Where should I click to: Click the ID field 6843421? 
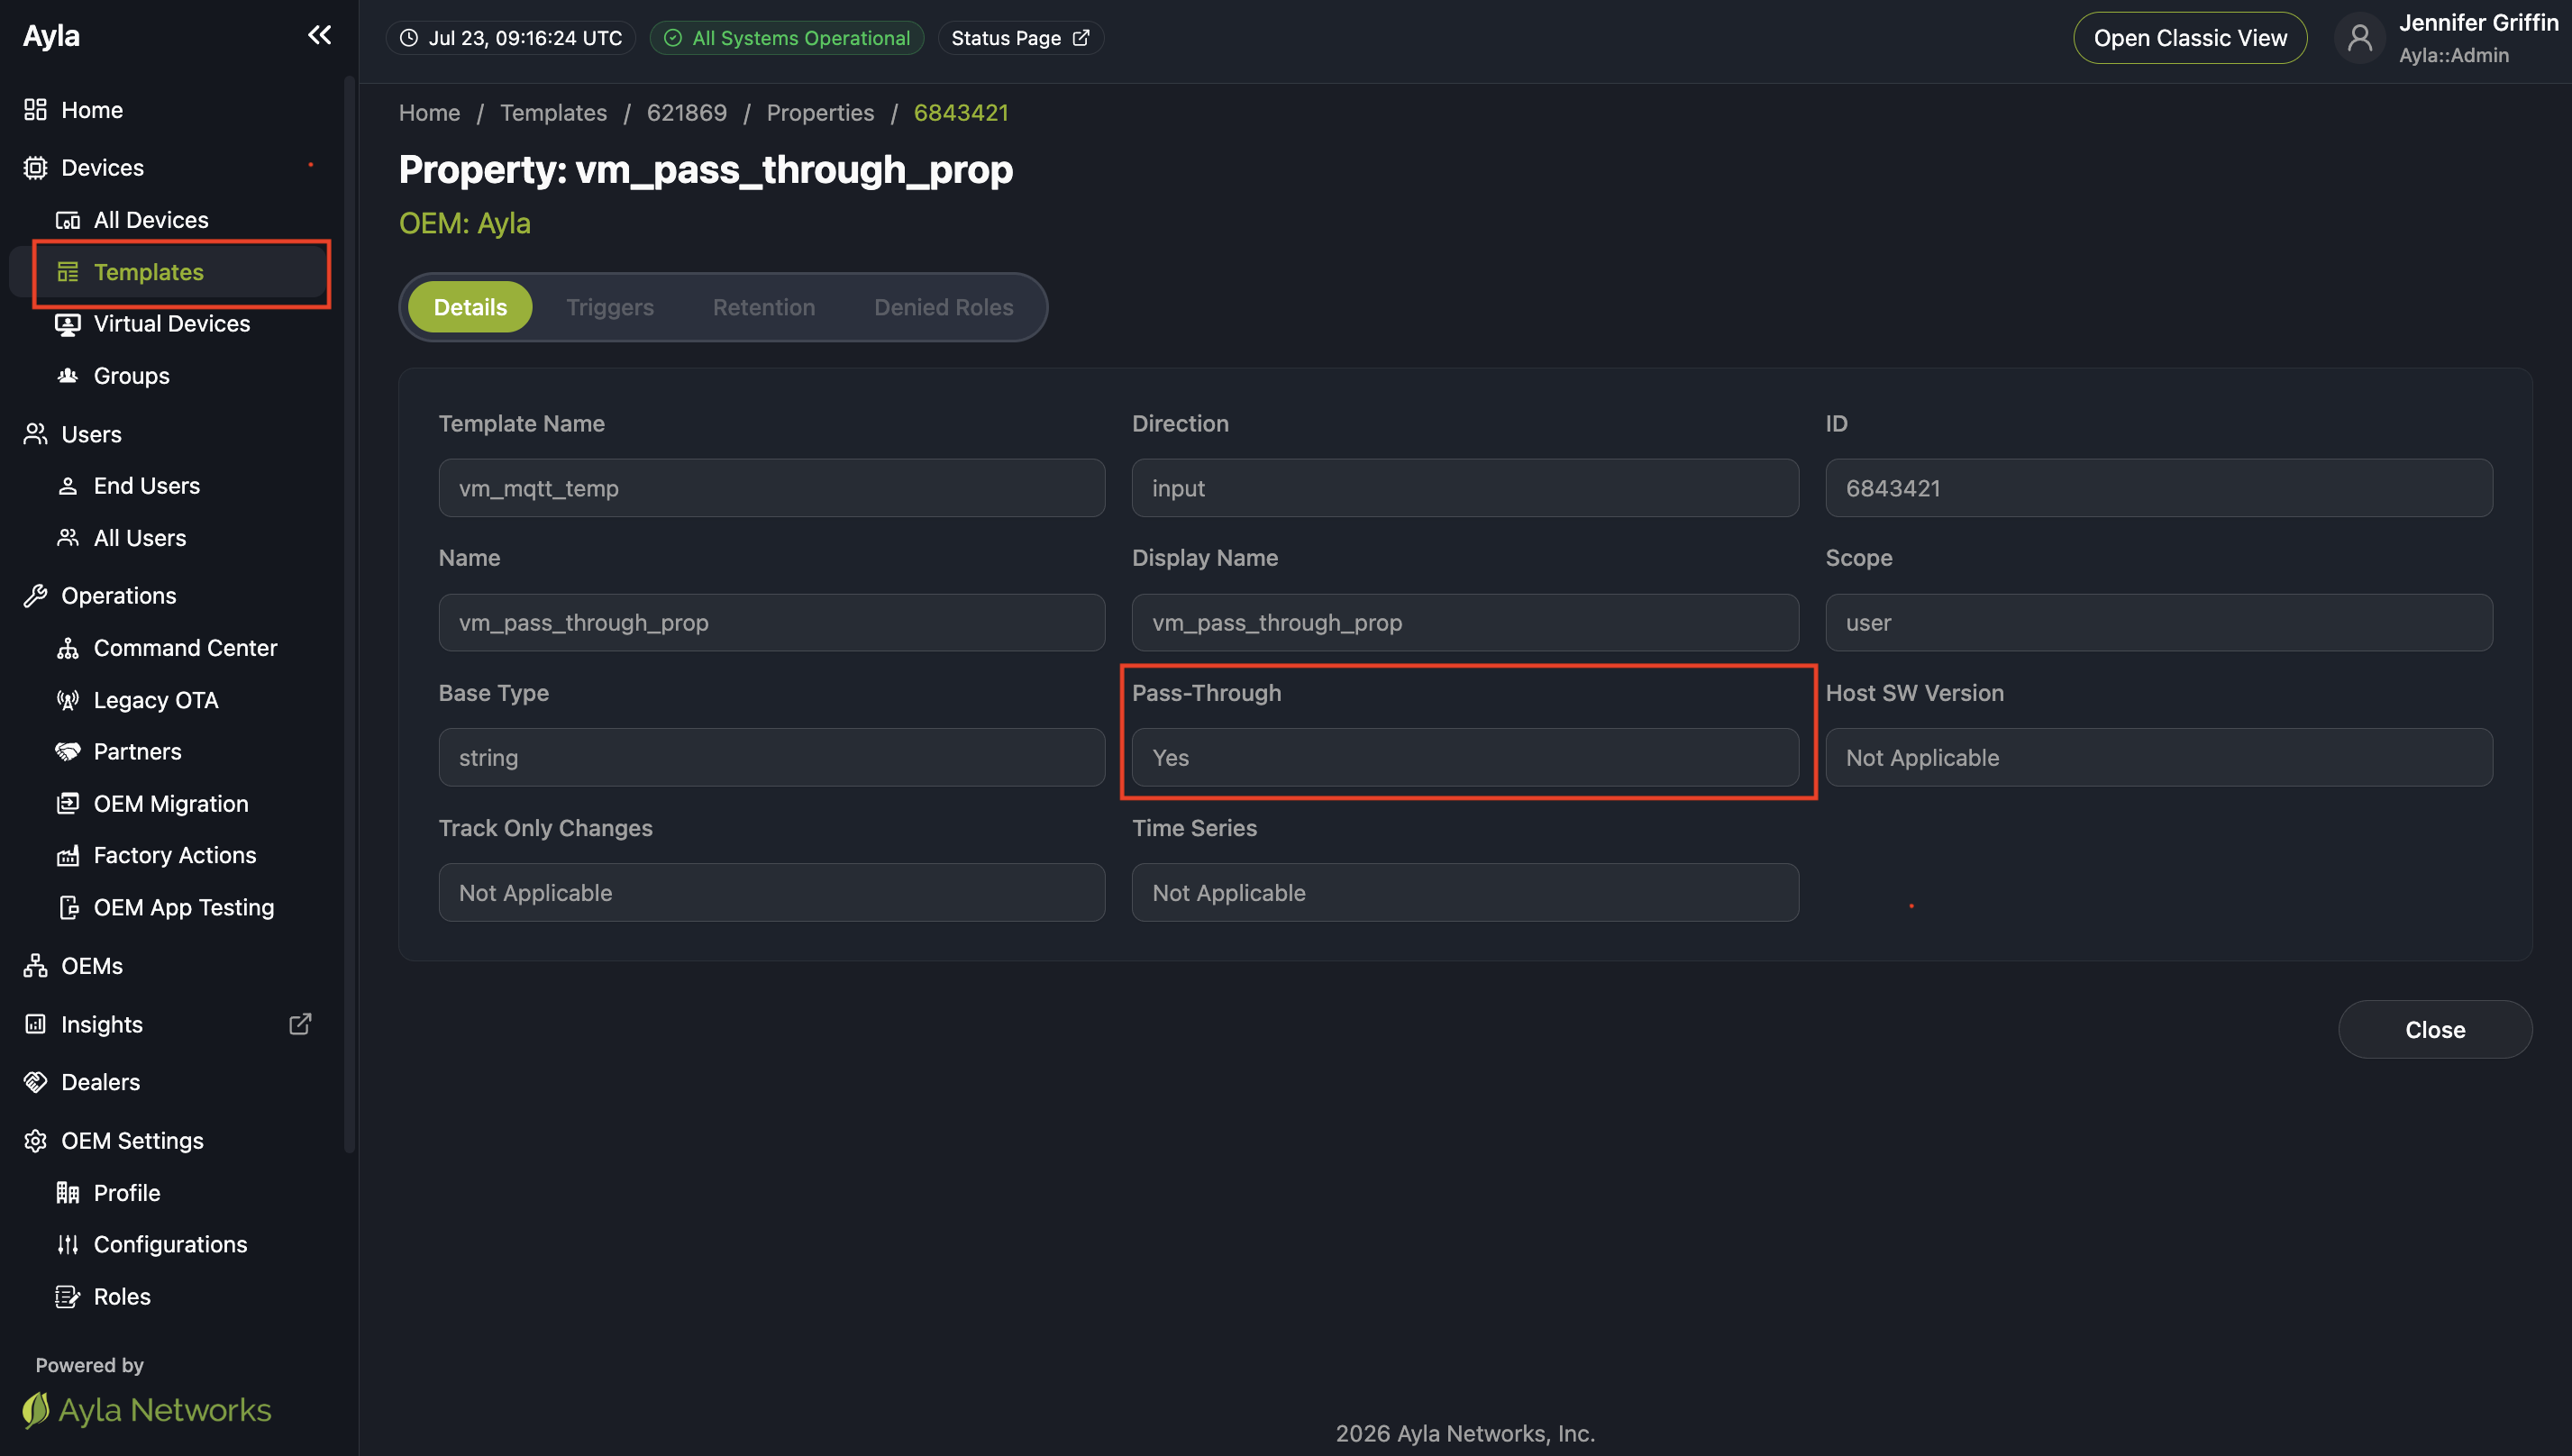pos(2159,488)
